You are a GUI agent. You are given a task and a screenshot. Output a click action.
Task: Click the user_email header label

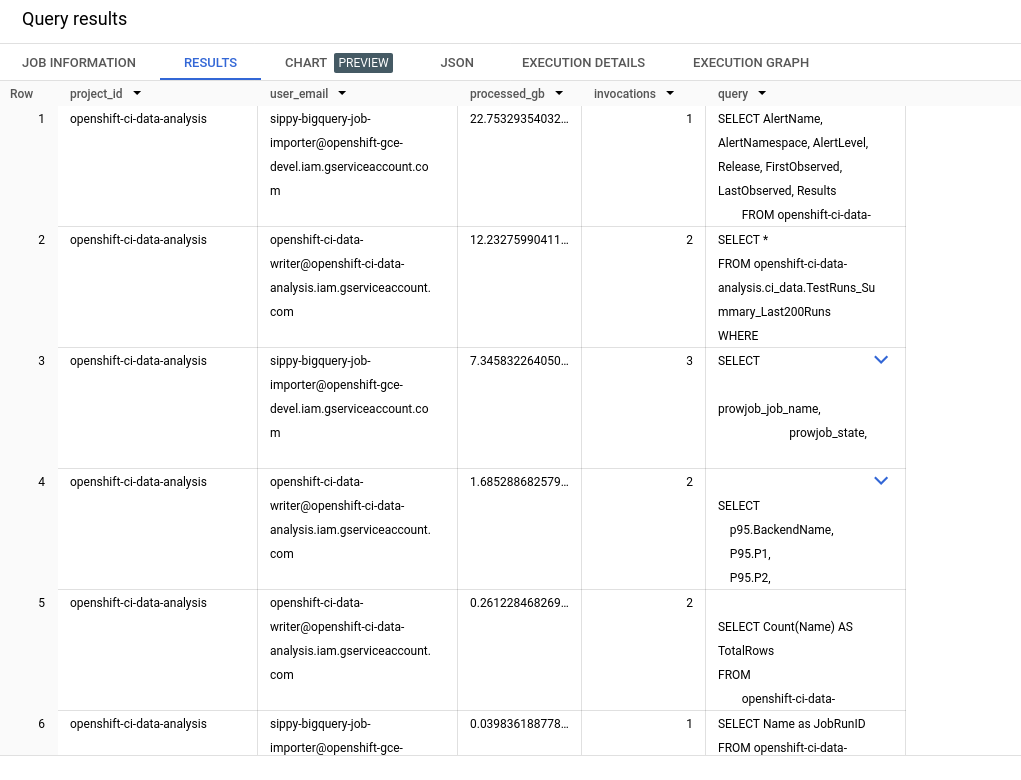coord(299,94)
